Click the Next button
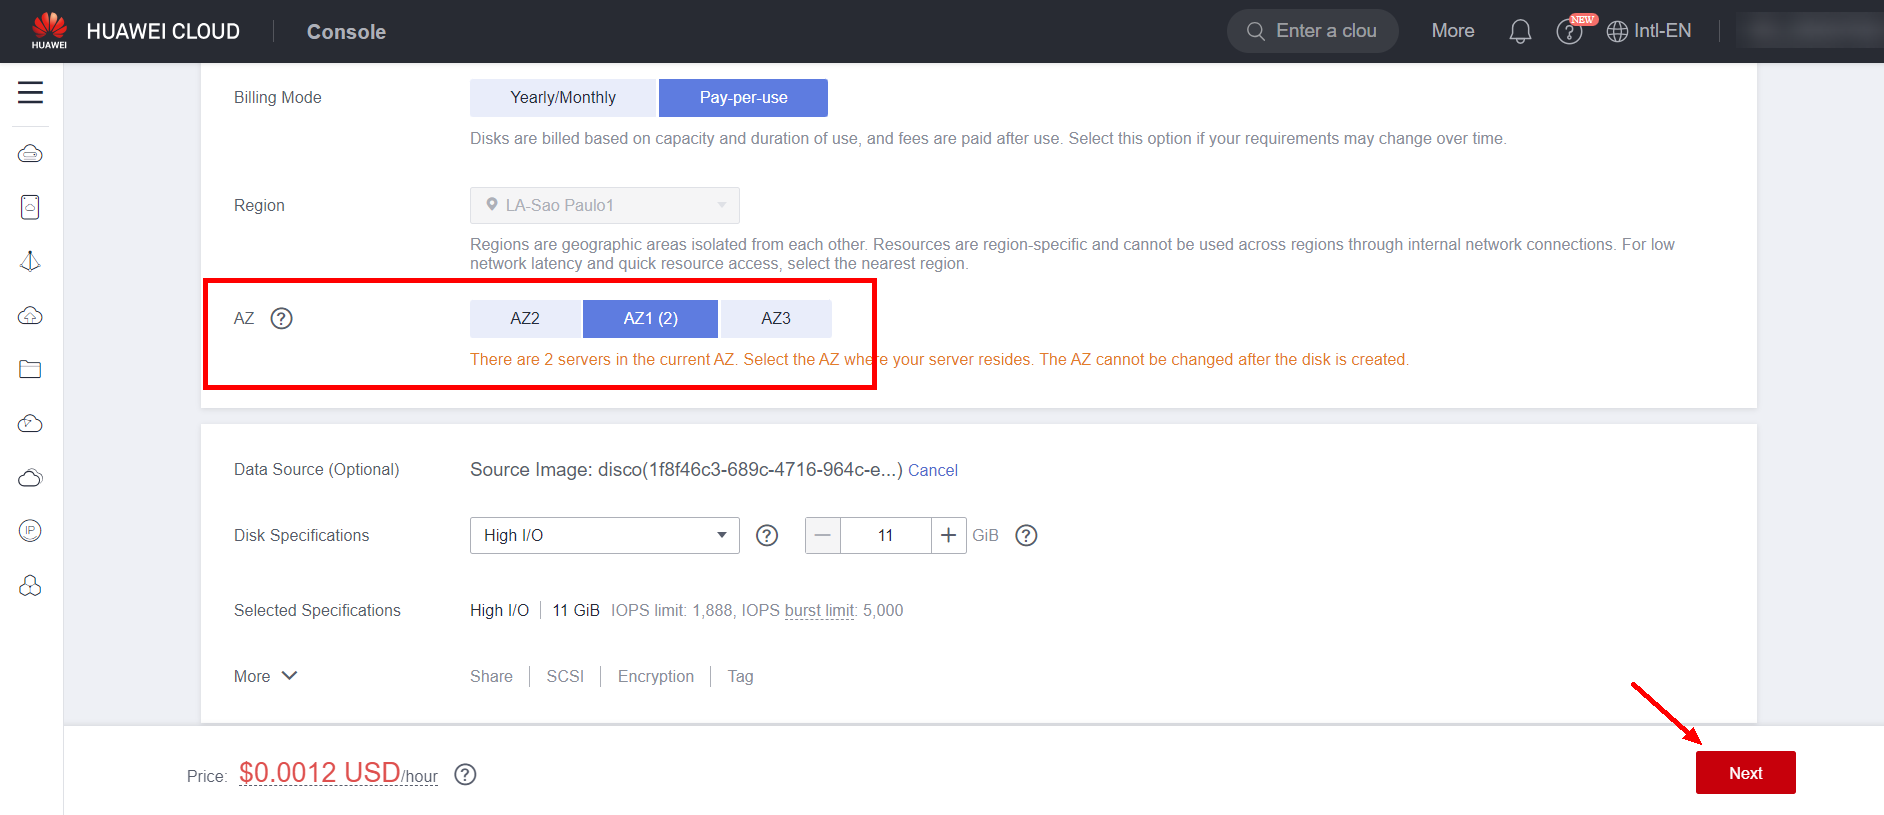The width and height of the screenshot is (1884, 815). pyautogui.click(x=1745, y=773)
